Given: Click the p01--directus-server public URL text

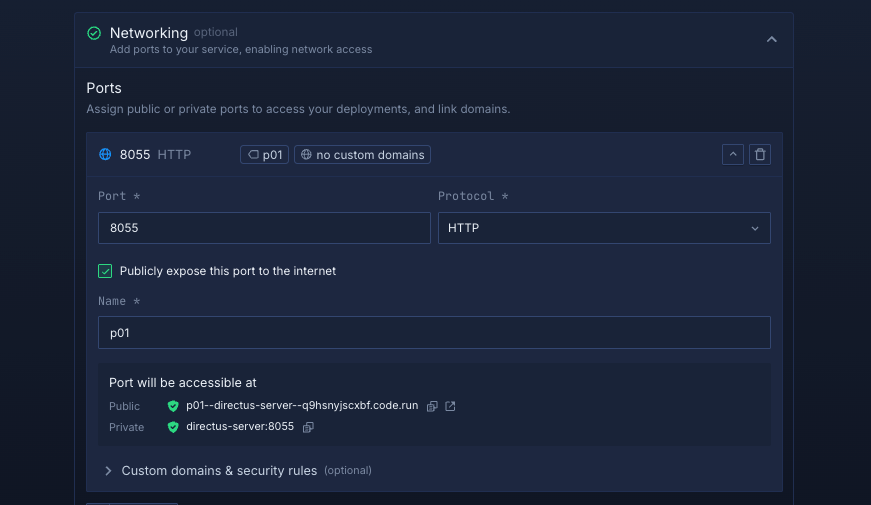Looking at the screenshot, I should click(x=302, y=406).
